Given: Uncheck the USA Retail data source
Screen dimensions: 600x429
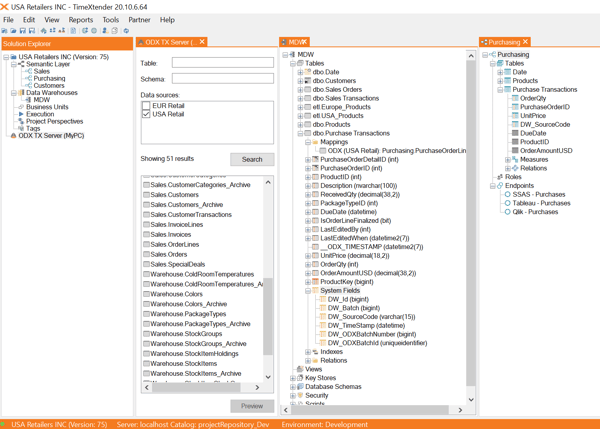Looking at the screenshot, I should 146,114.
